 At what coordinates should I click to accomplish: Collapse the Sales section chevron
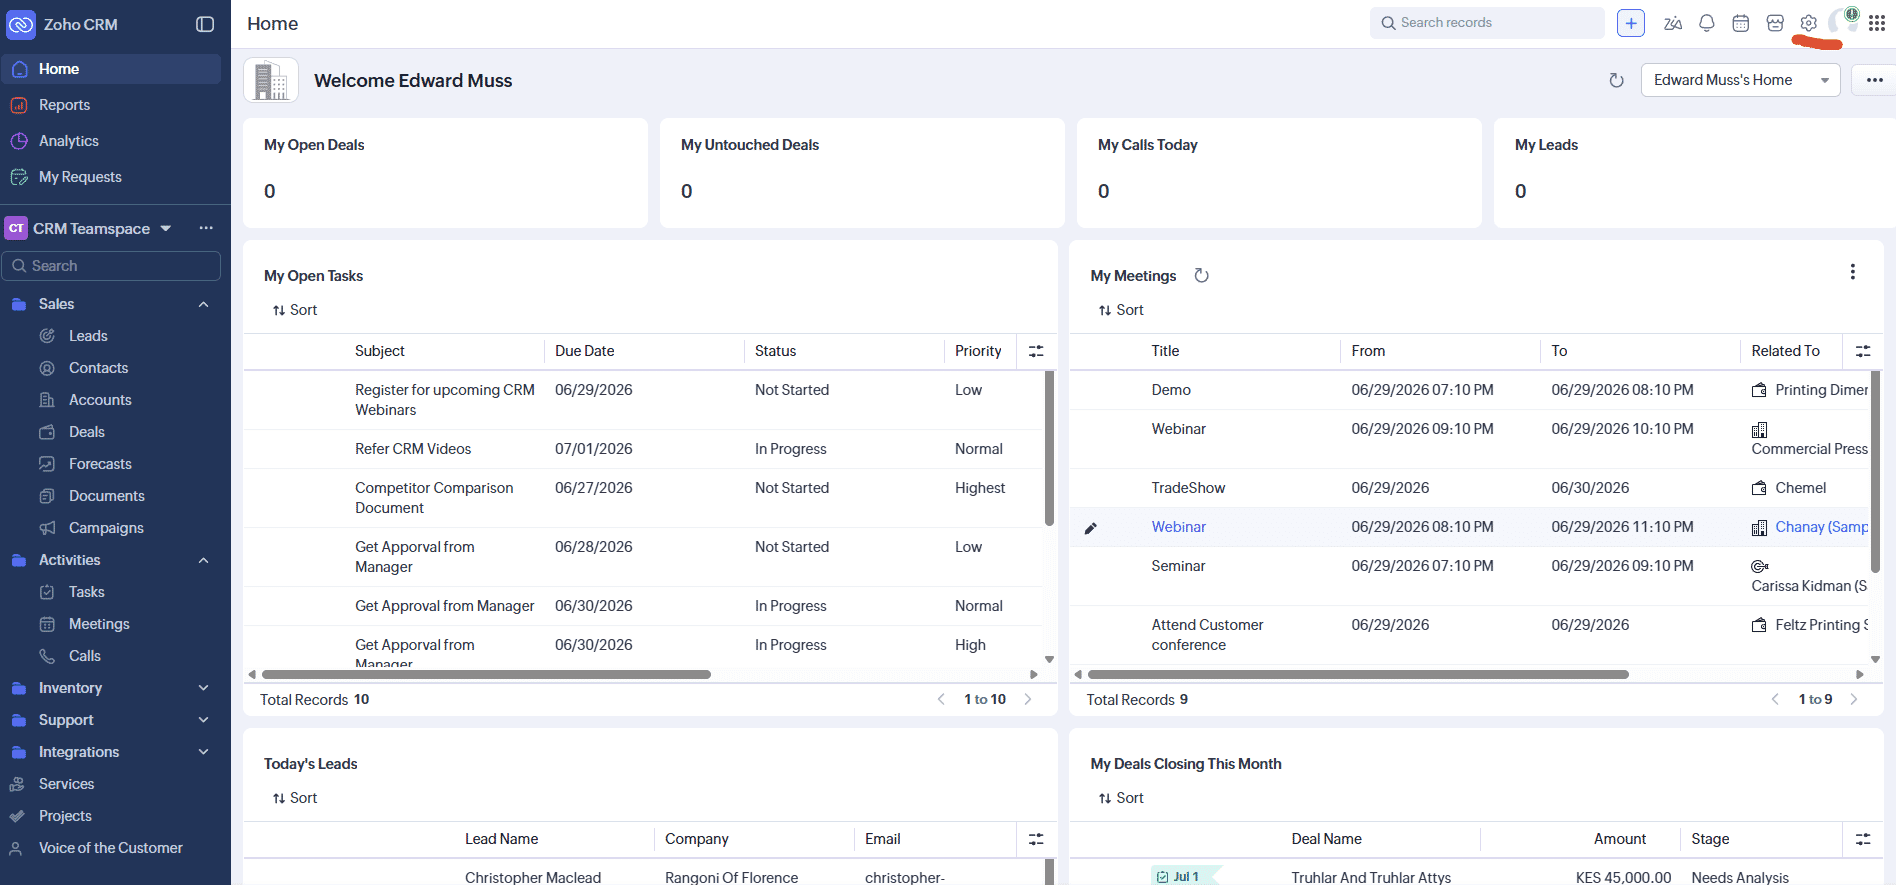204,304
